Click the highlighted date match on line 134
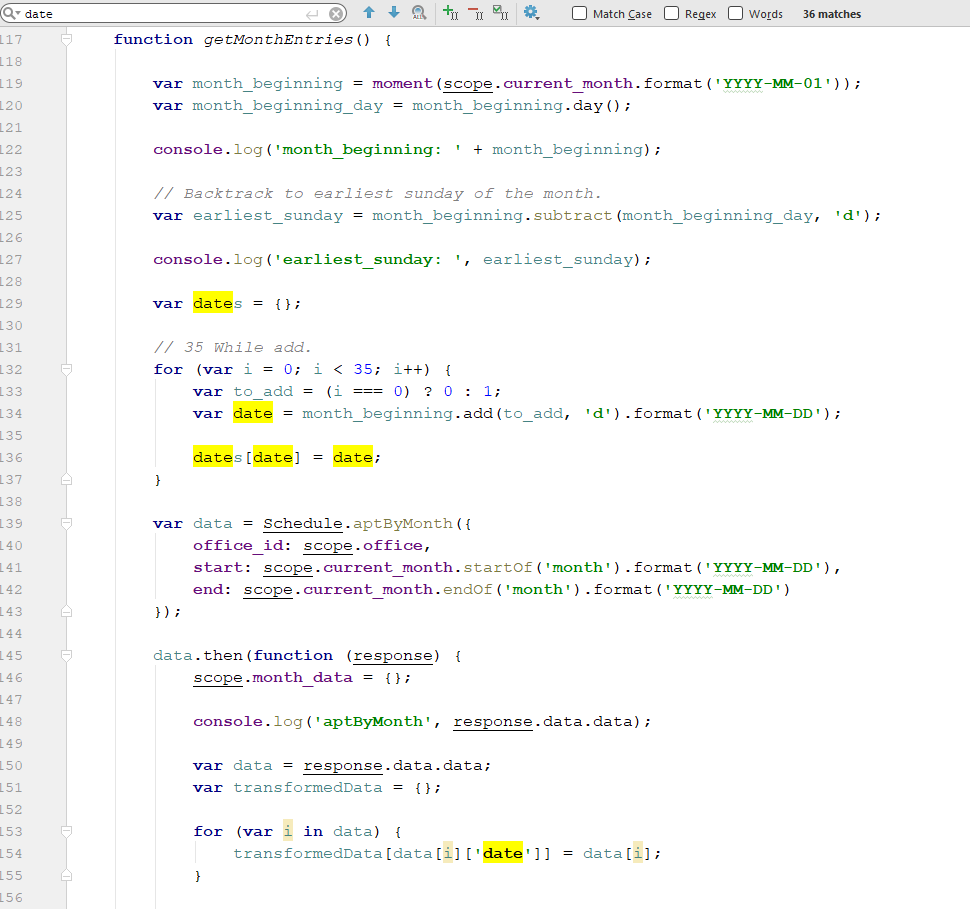970x909 pixels. point(252,413)
